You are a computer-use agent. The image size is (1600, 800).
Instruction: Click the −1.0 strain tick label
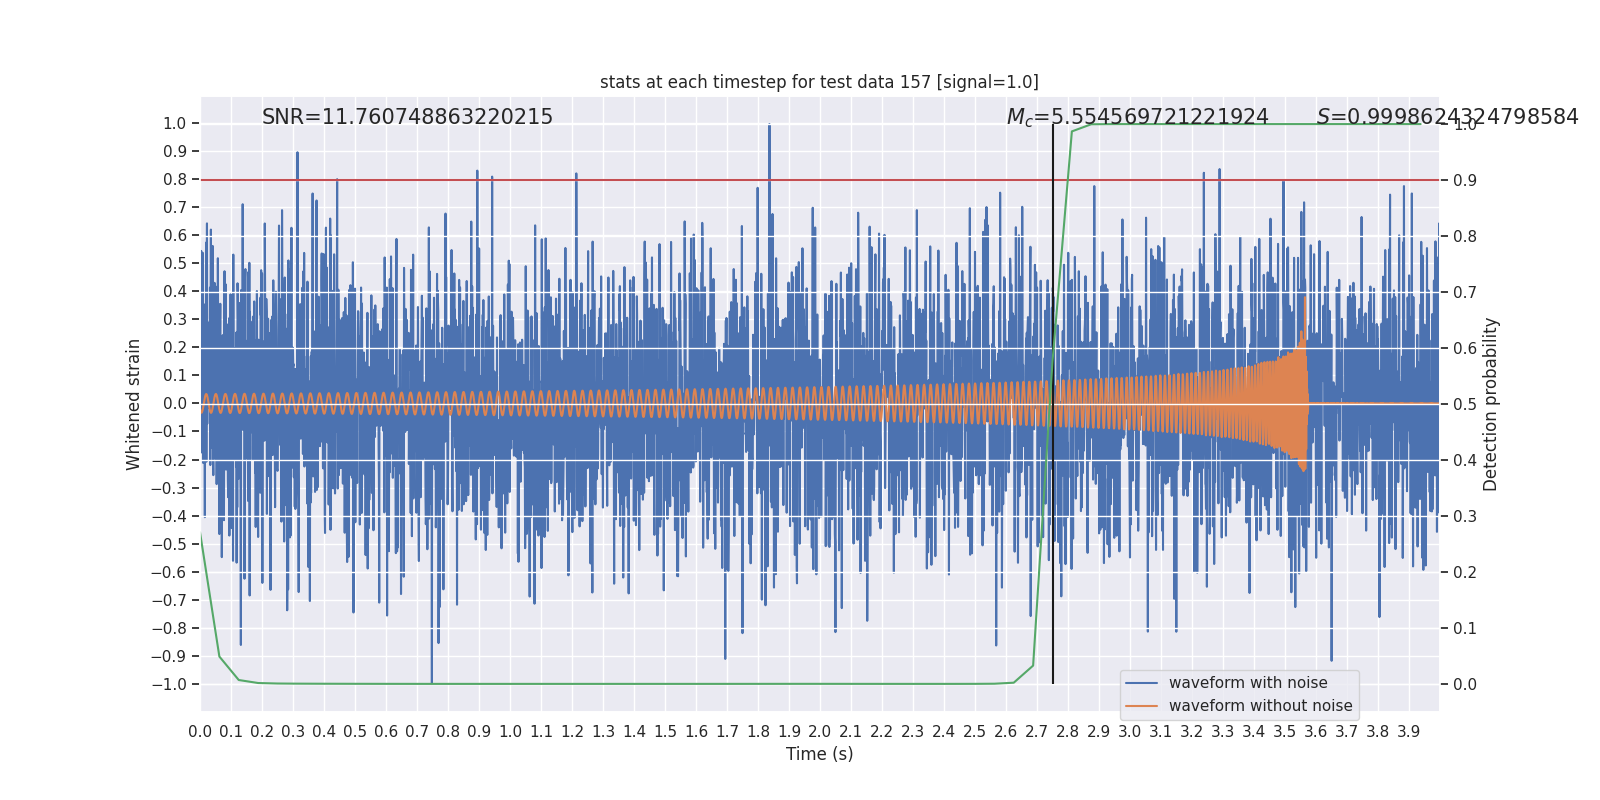[169, 684]
